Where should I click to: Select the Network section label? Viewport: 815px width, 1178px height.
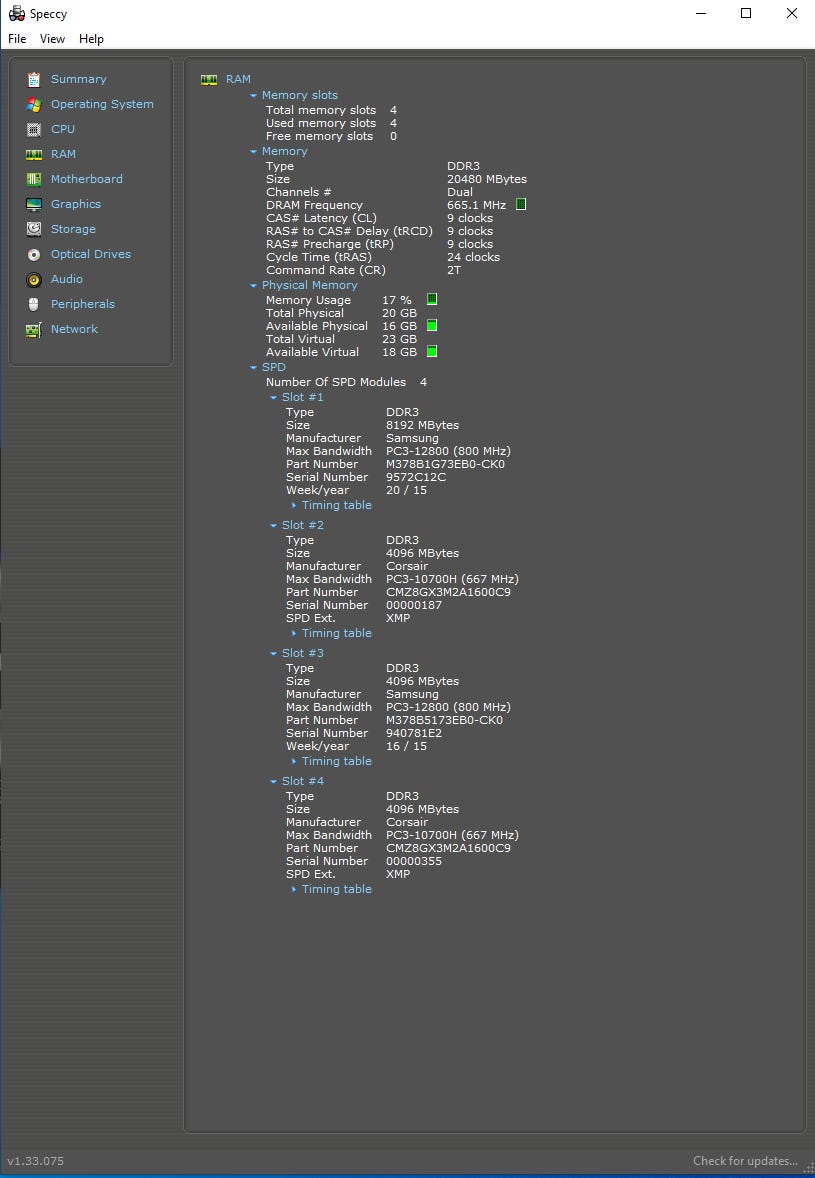(x=74, y=329)
